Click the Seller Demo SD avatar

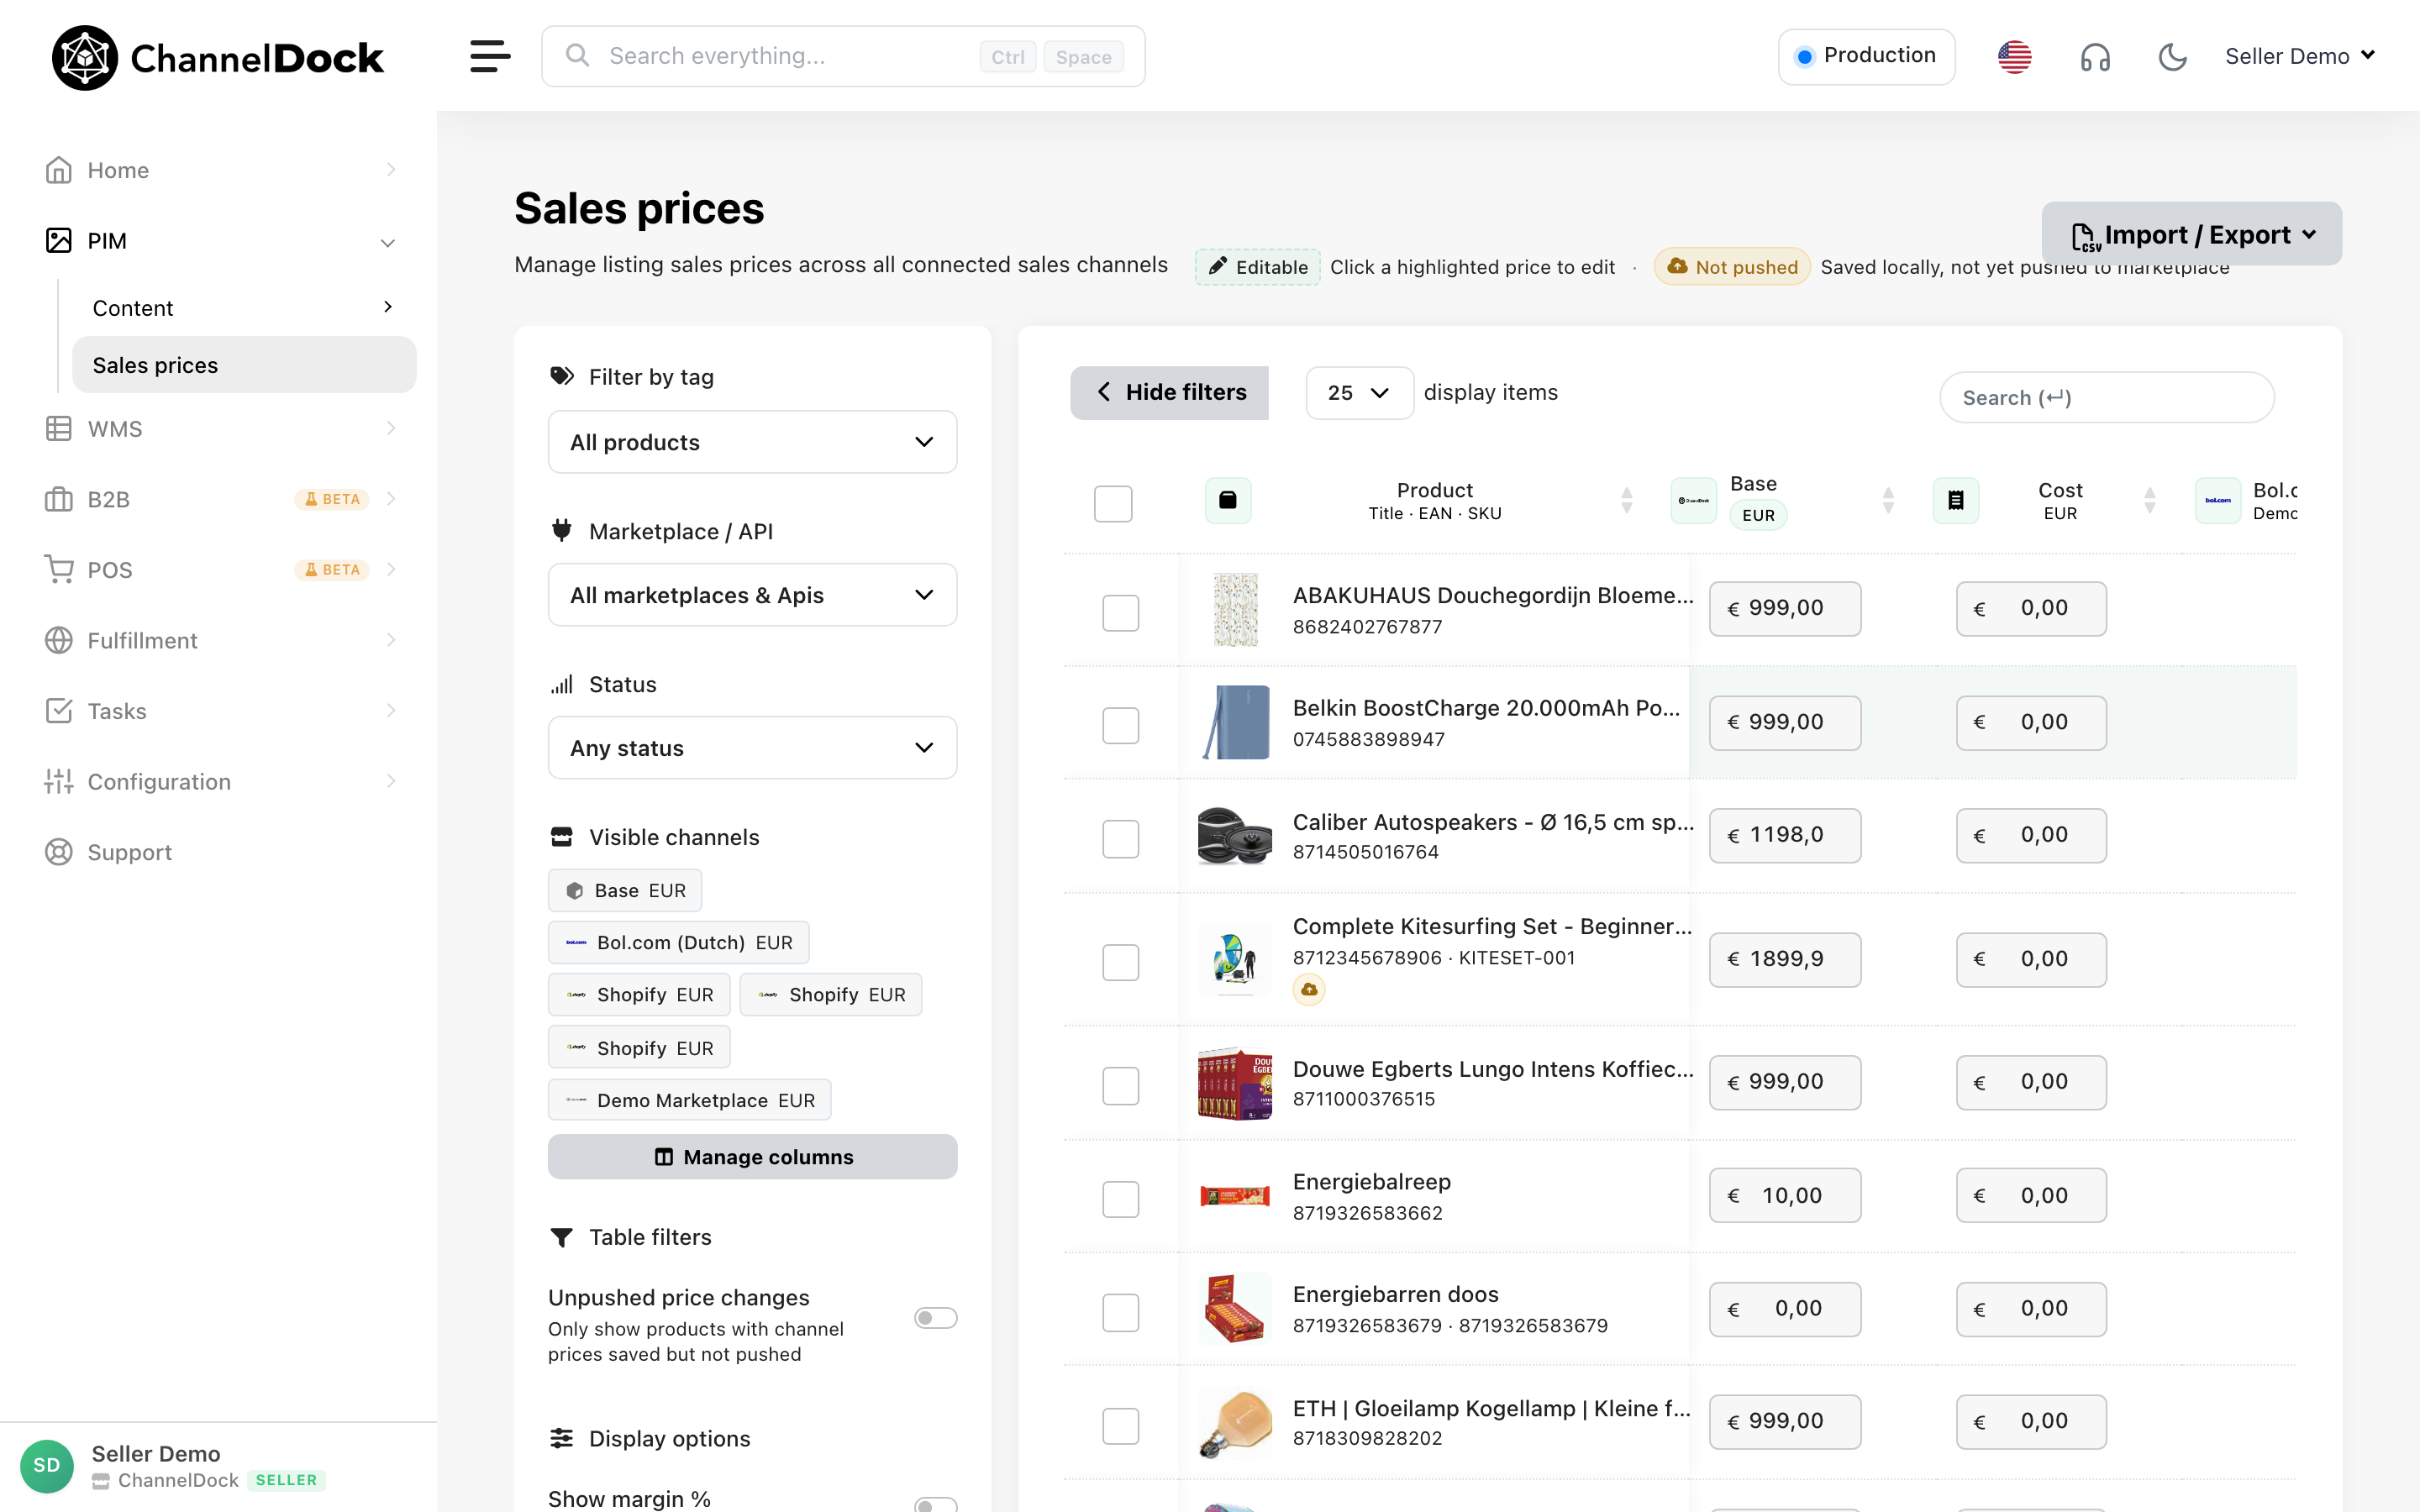point(47,1466)
